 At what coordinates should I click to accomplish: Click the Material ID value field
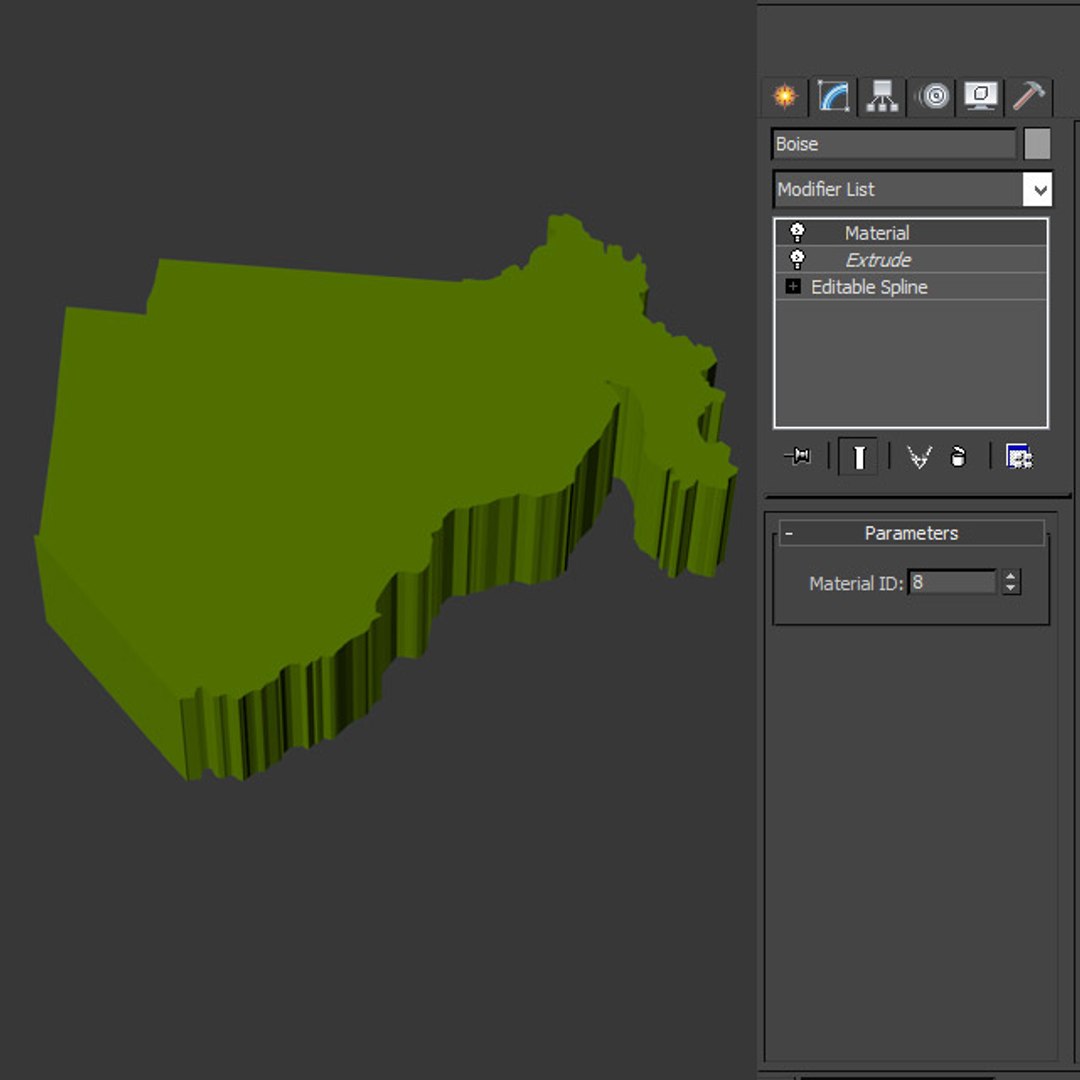click(952, 583)
